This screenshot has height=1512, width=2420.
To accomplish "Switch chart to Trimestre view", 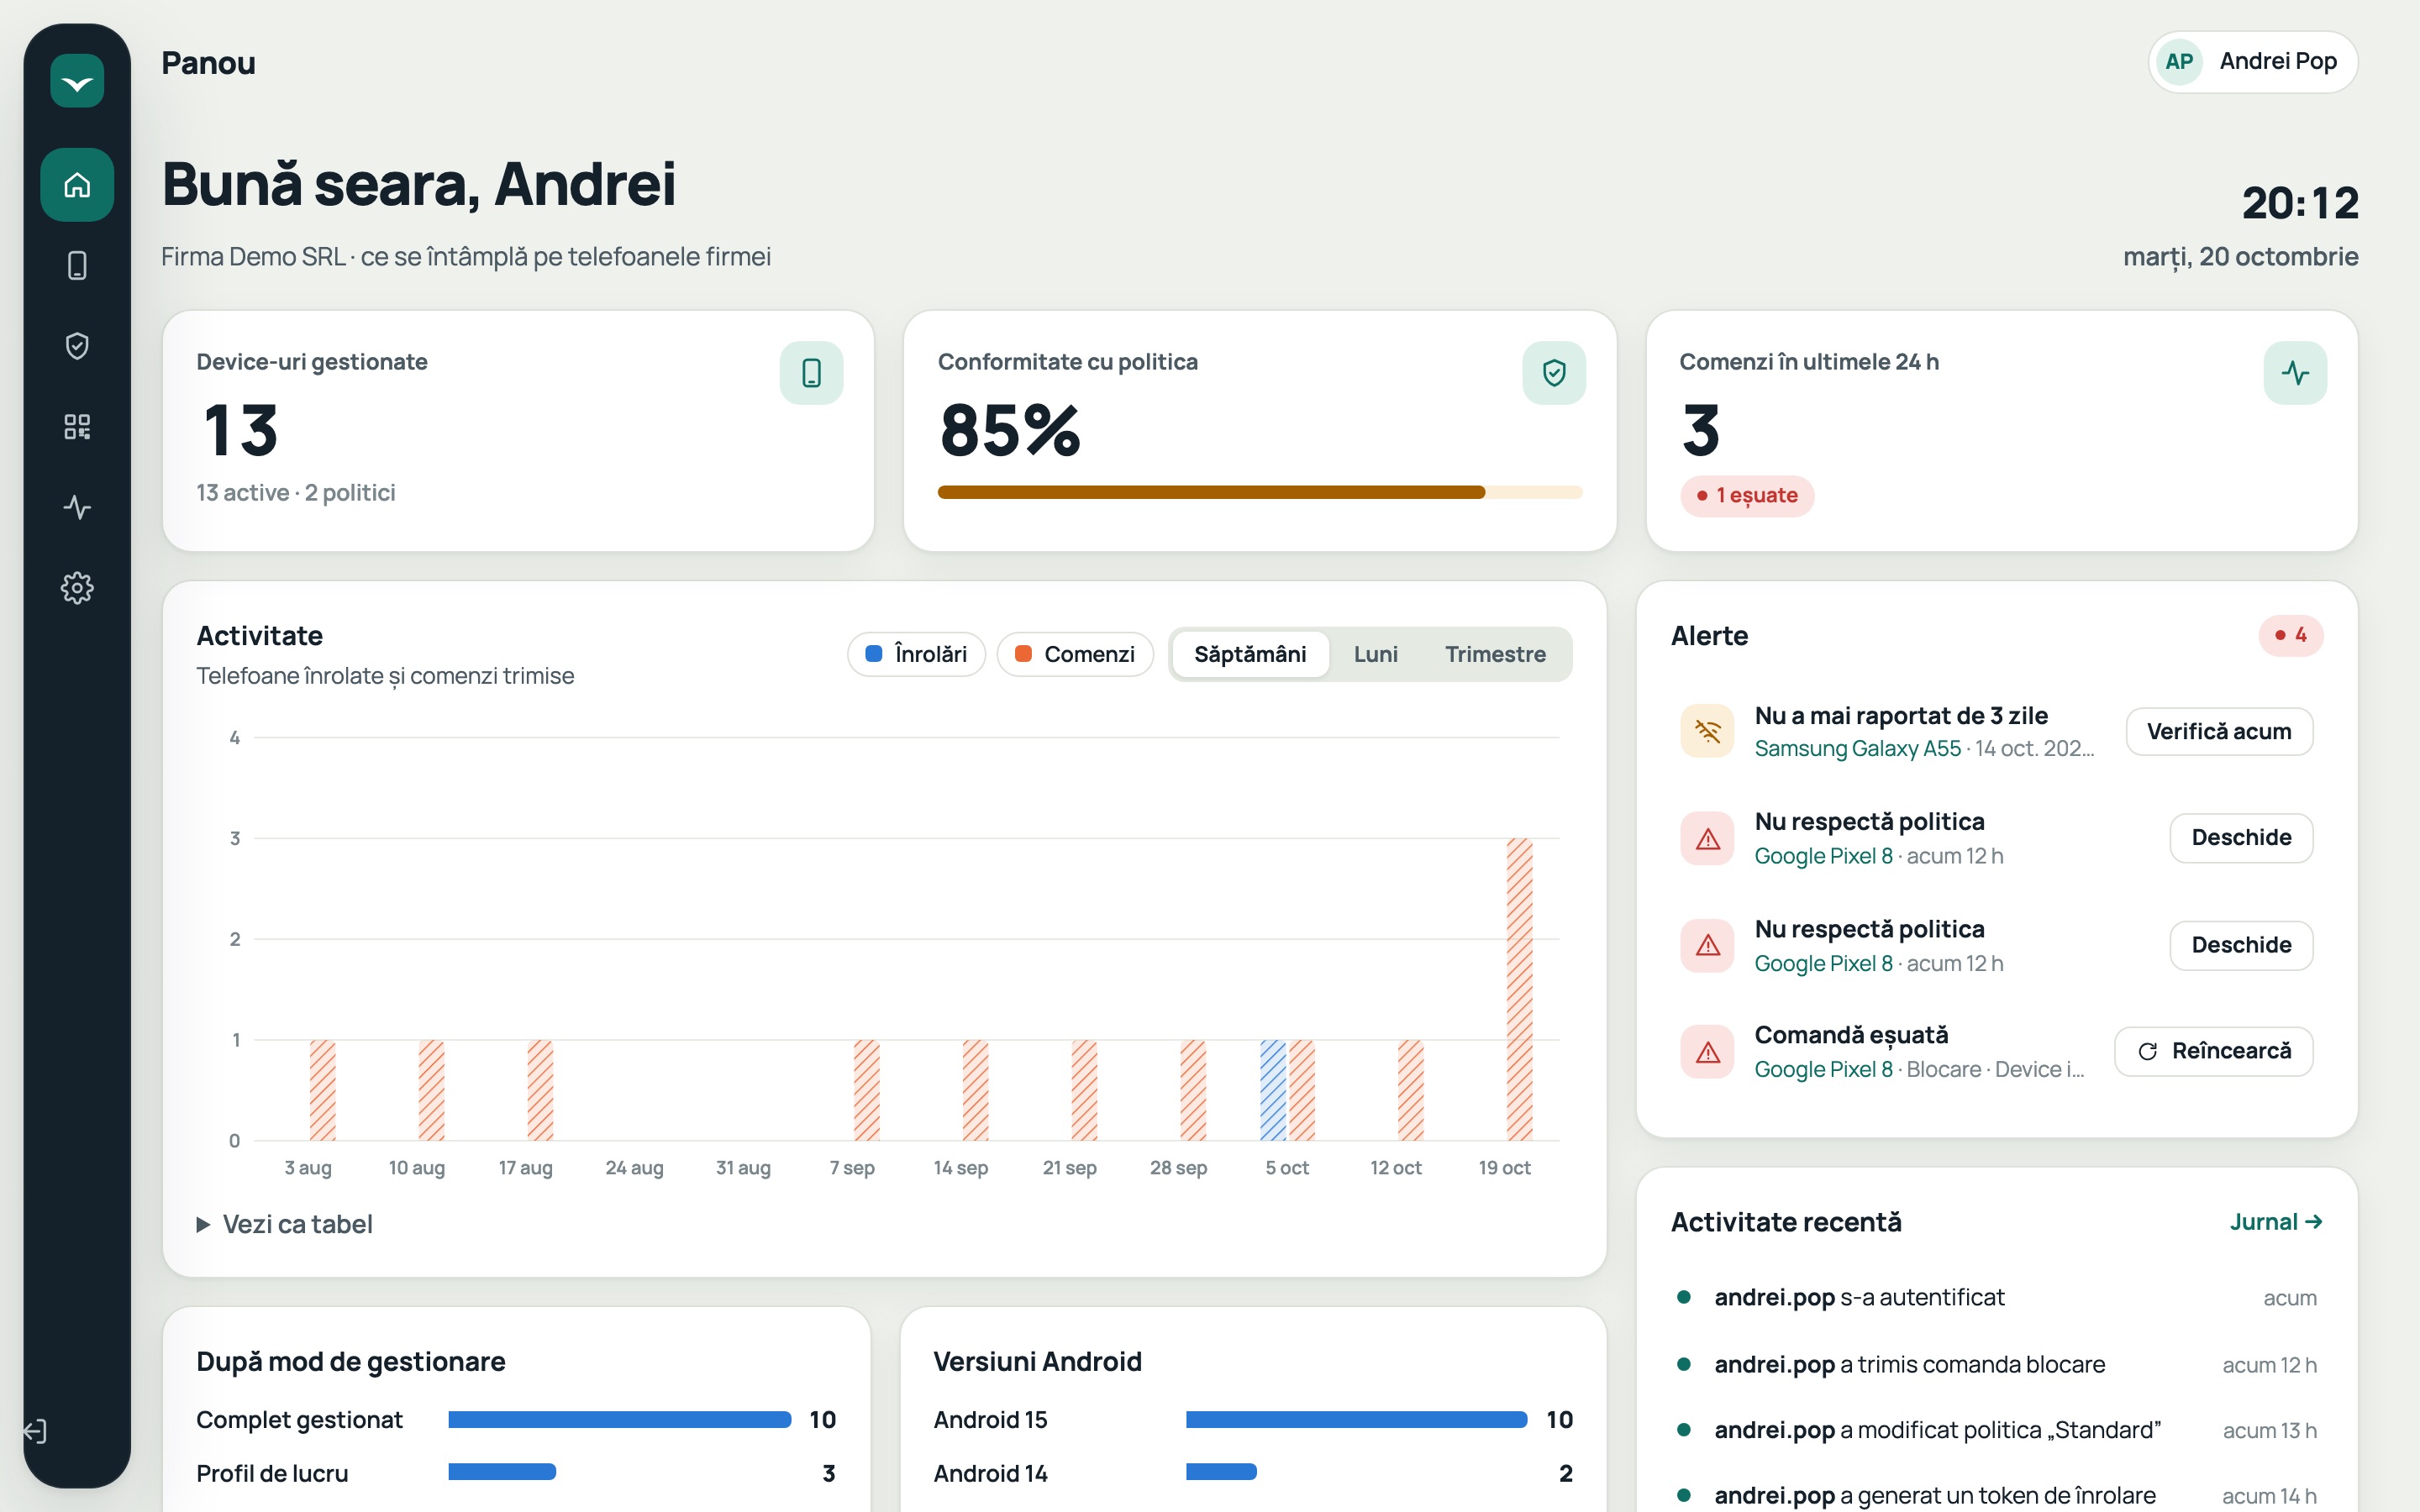I will pos(1495,654).
